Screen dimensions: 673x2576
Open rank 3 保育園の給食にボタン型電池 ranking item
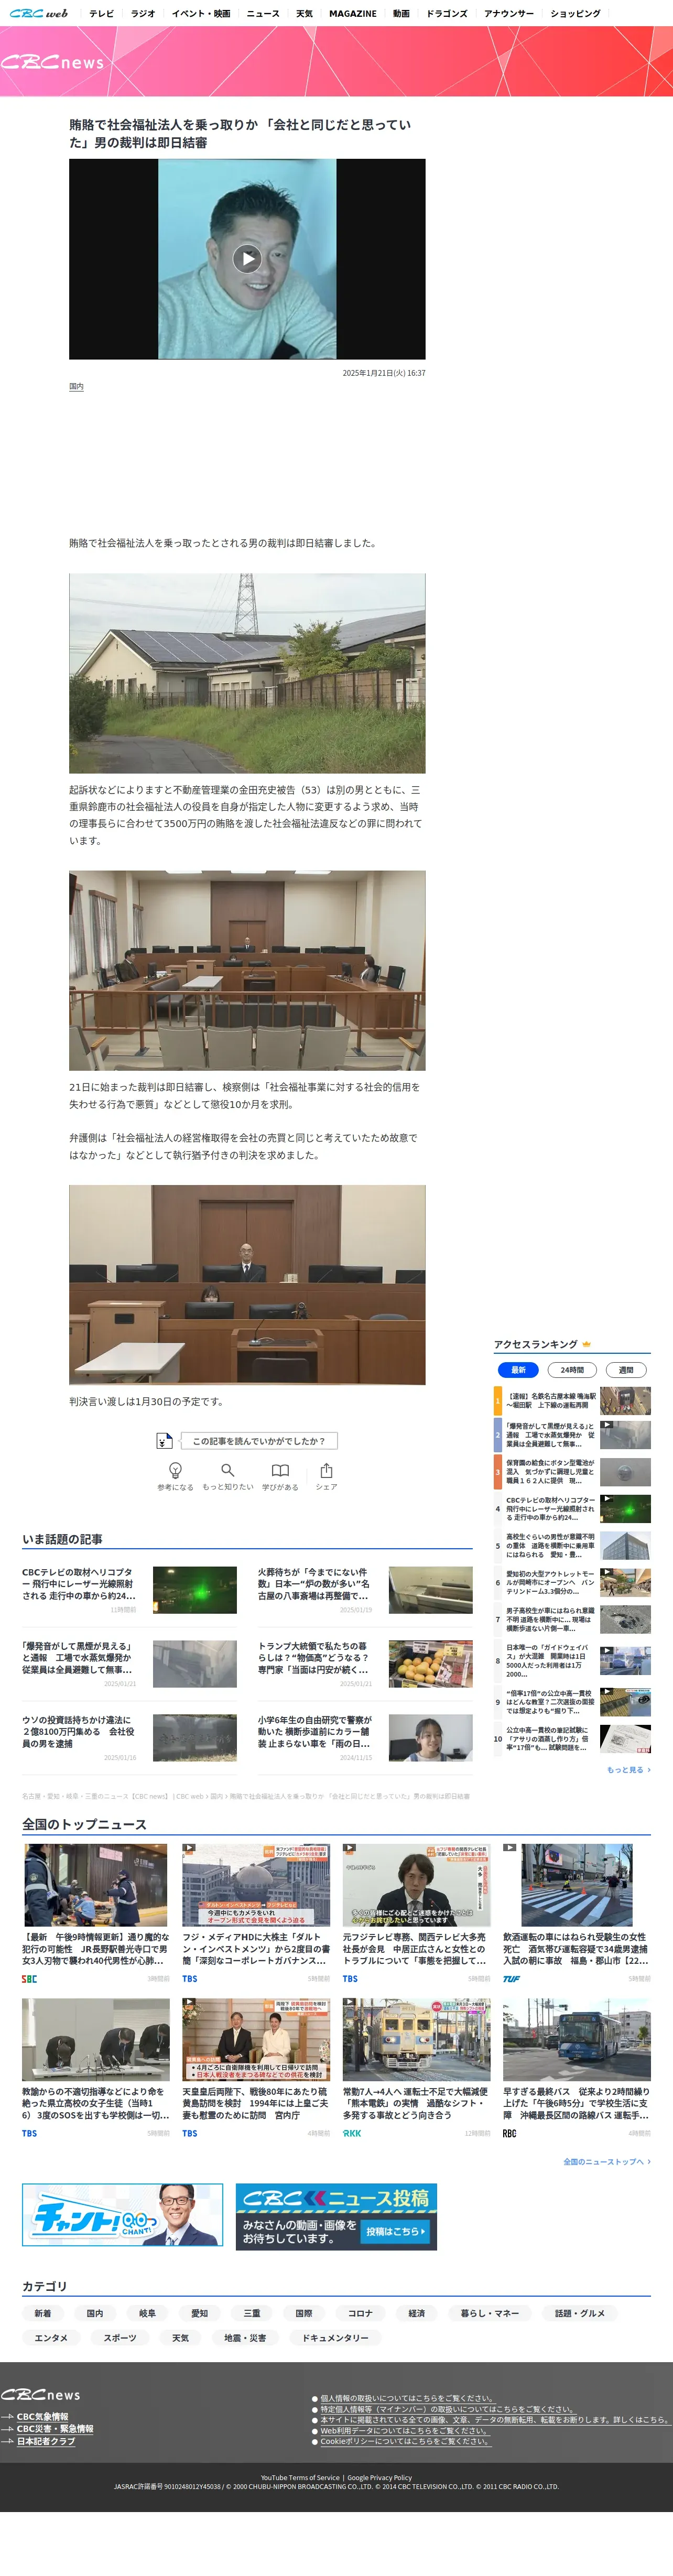(572, 1472)
